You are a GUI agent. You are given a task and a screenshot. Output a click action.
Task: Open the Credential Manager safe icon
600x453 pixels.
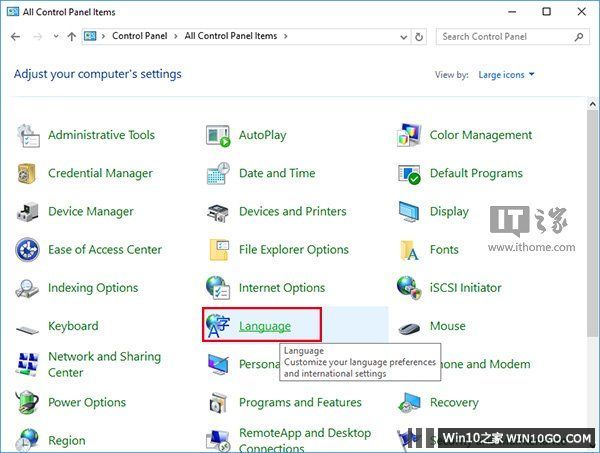pos(27,173)
